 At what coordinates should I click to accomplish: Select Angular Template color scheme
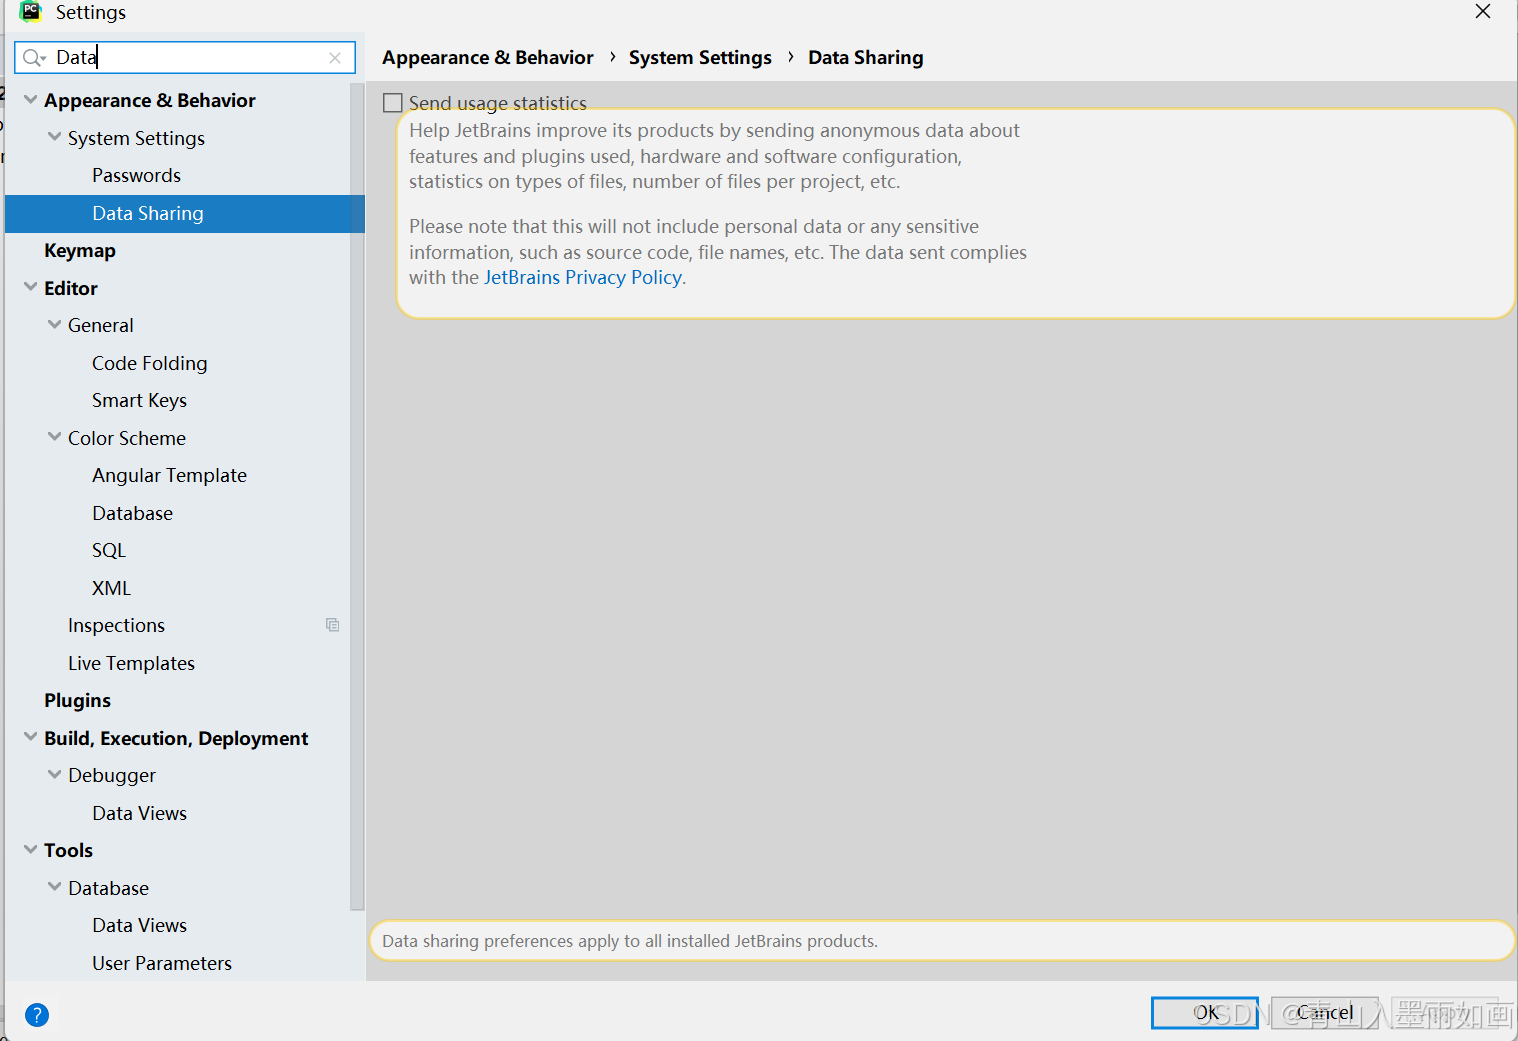[x=170, y=476]
